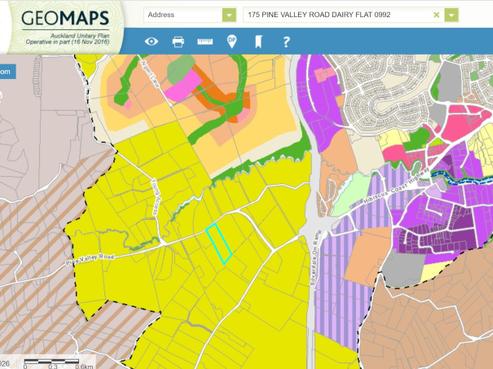Click the blue tab at left edge

[x=7, y=72]
